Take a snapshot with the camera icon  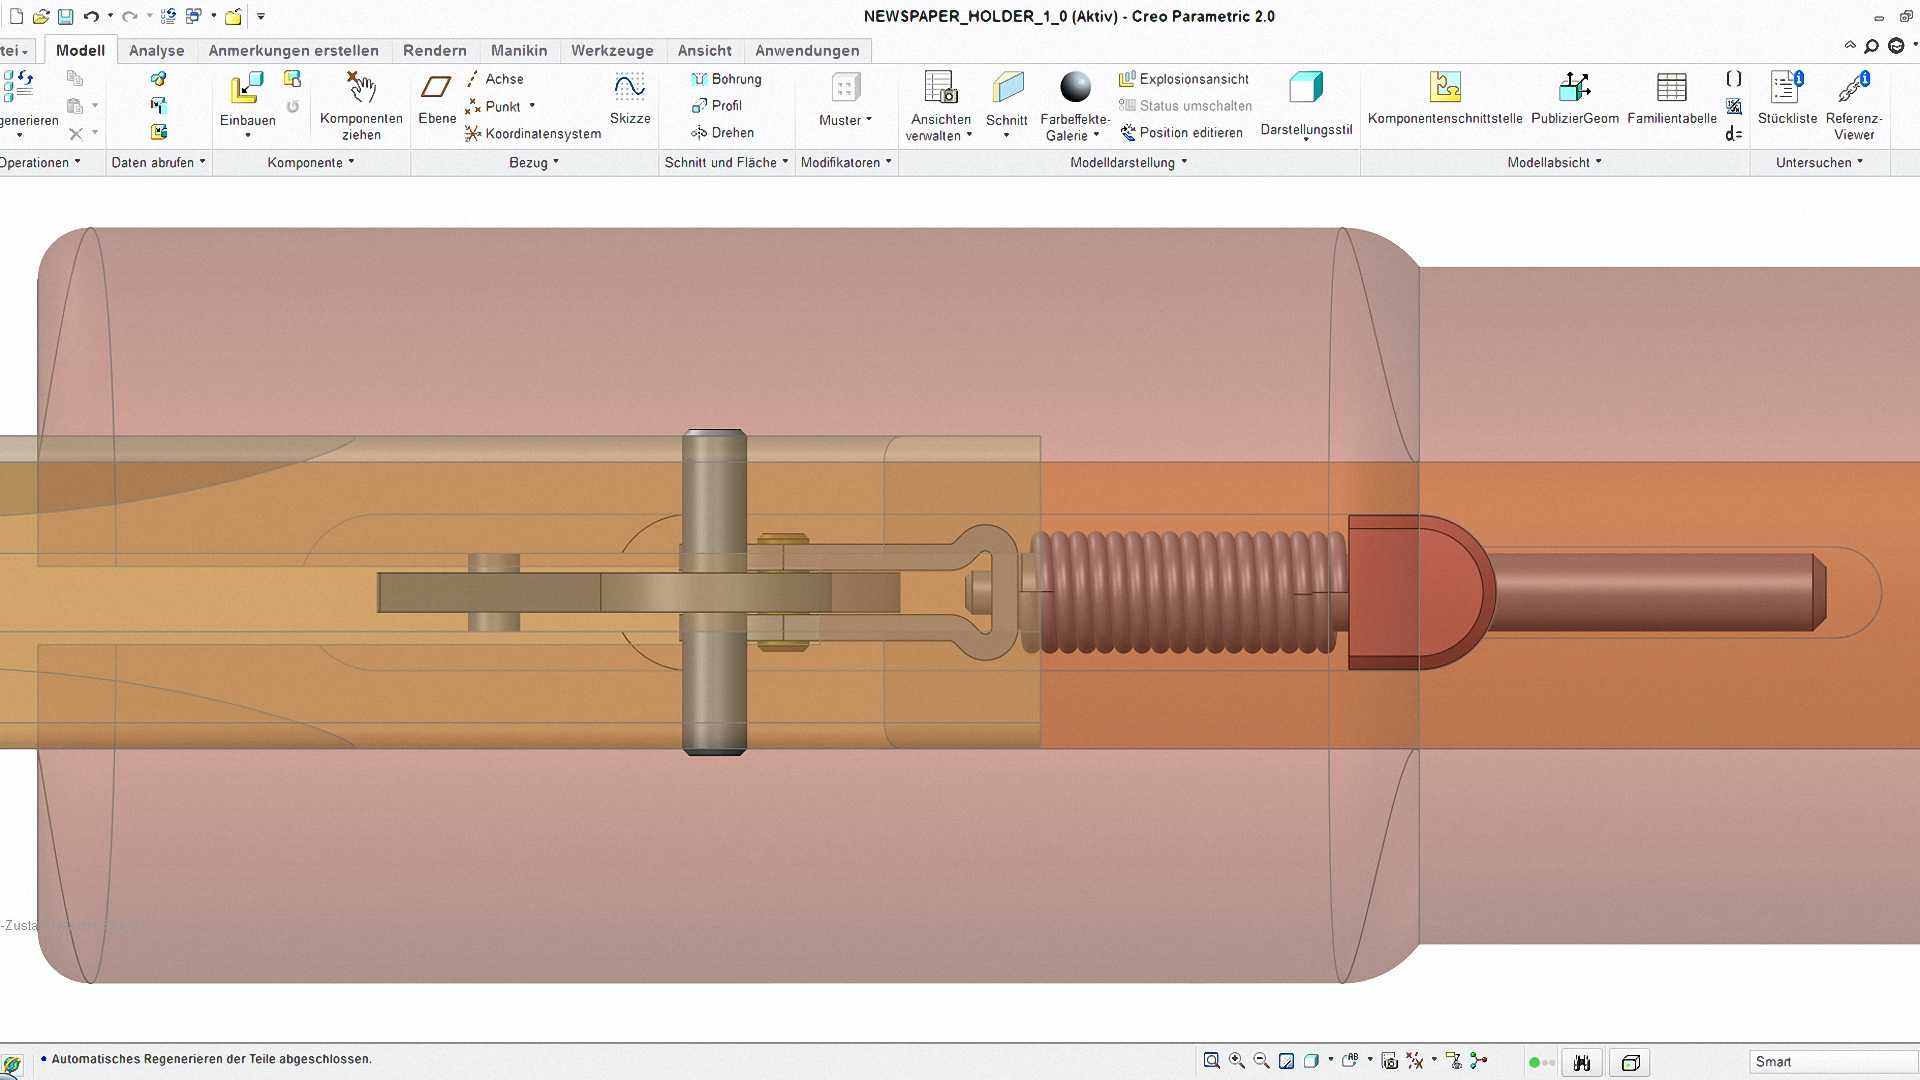pos(1389,1061)
